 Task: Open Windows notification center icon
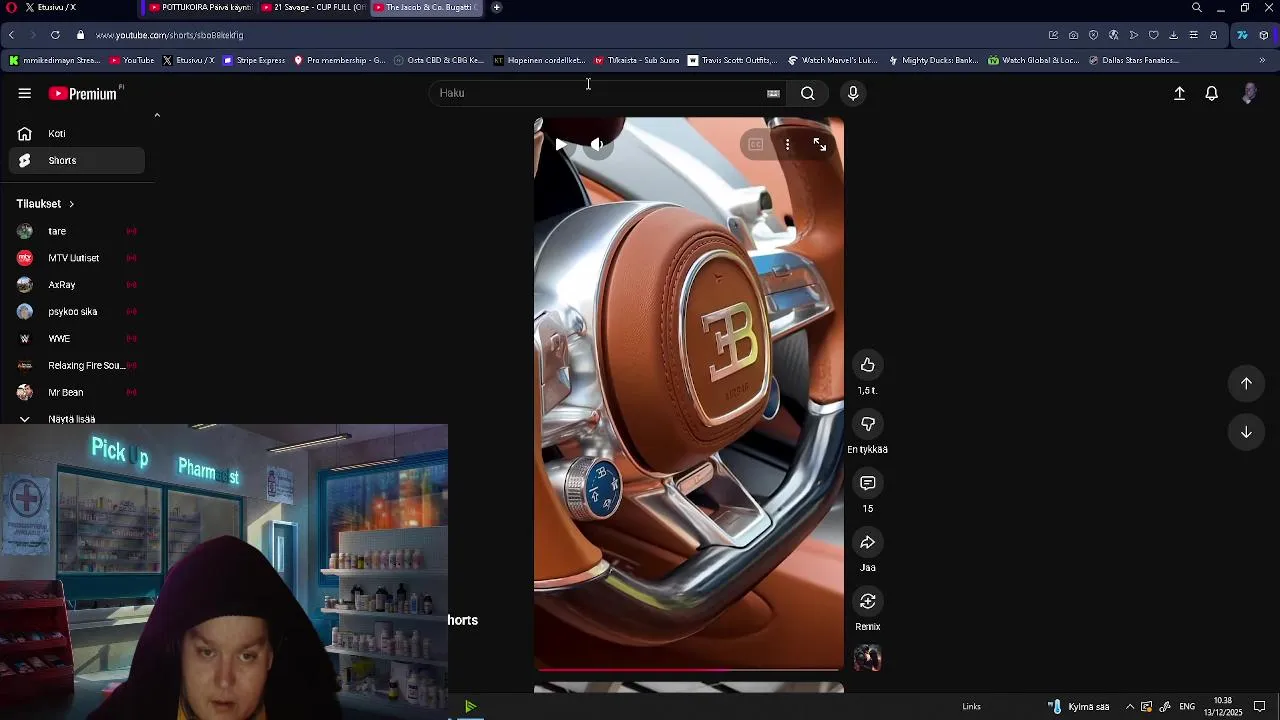(x=1260, y=707)
